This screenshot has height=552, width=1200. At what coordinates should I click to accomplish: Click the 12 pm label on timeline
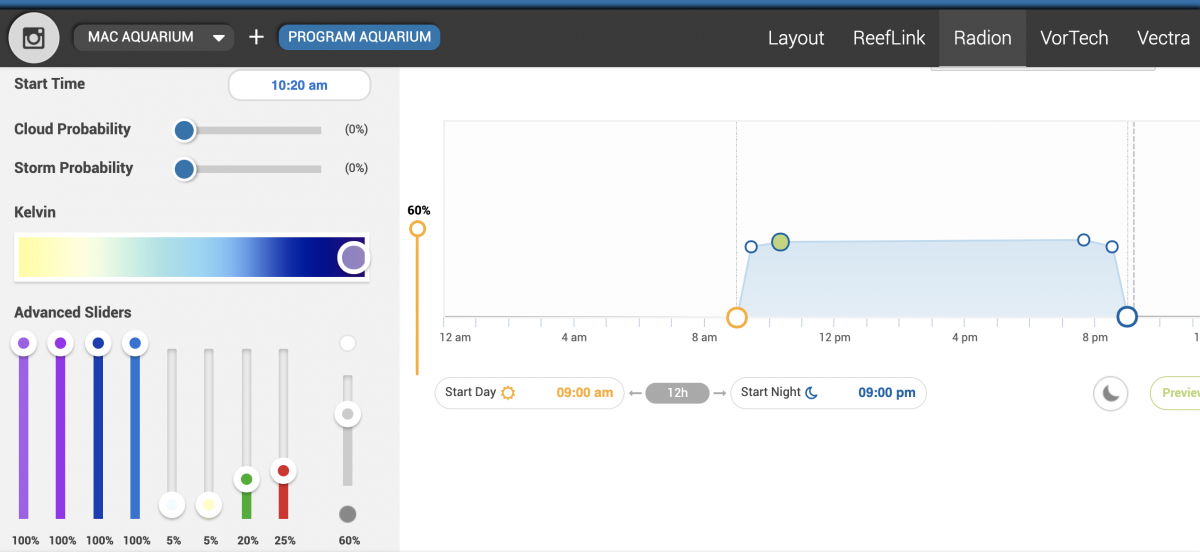835,338
